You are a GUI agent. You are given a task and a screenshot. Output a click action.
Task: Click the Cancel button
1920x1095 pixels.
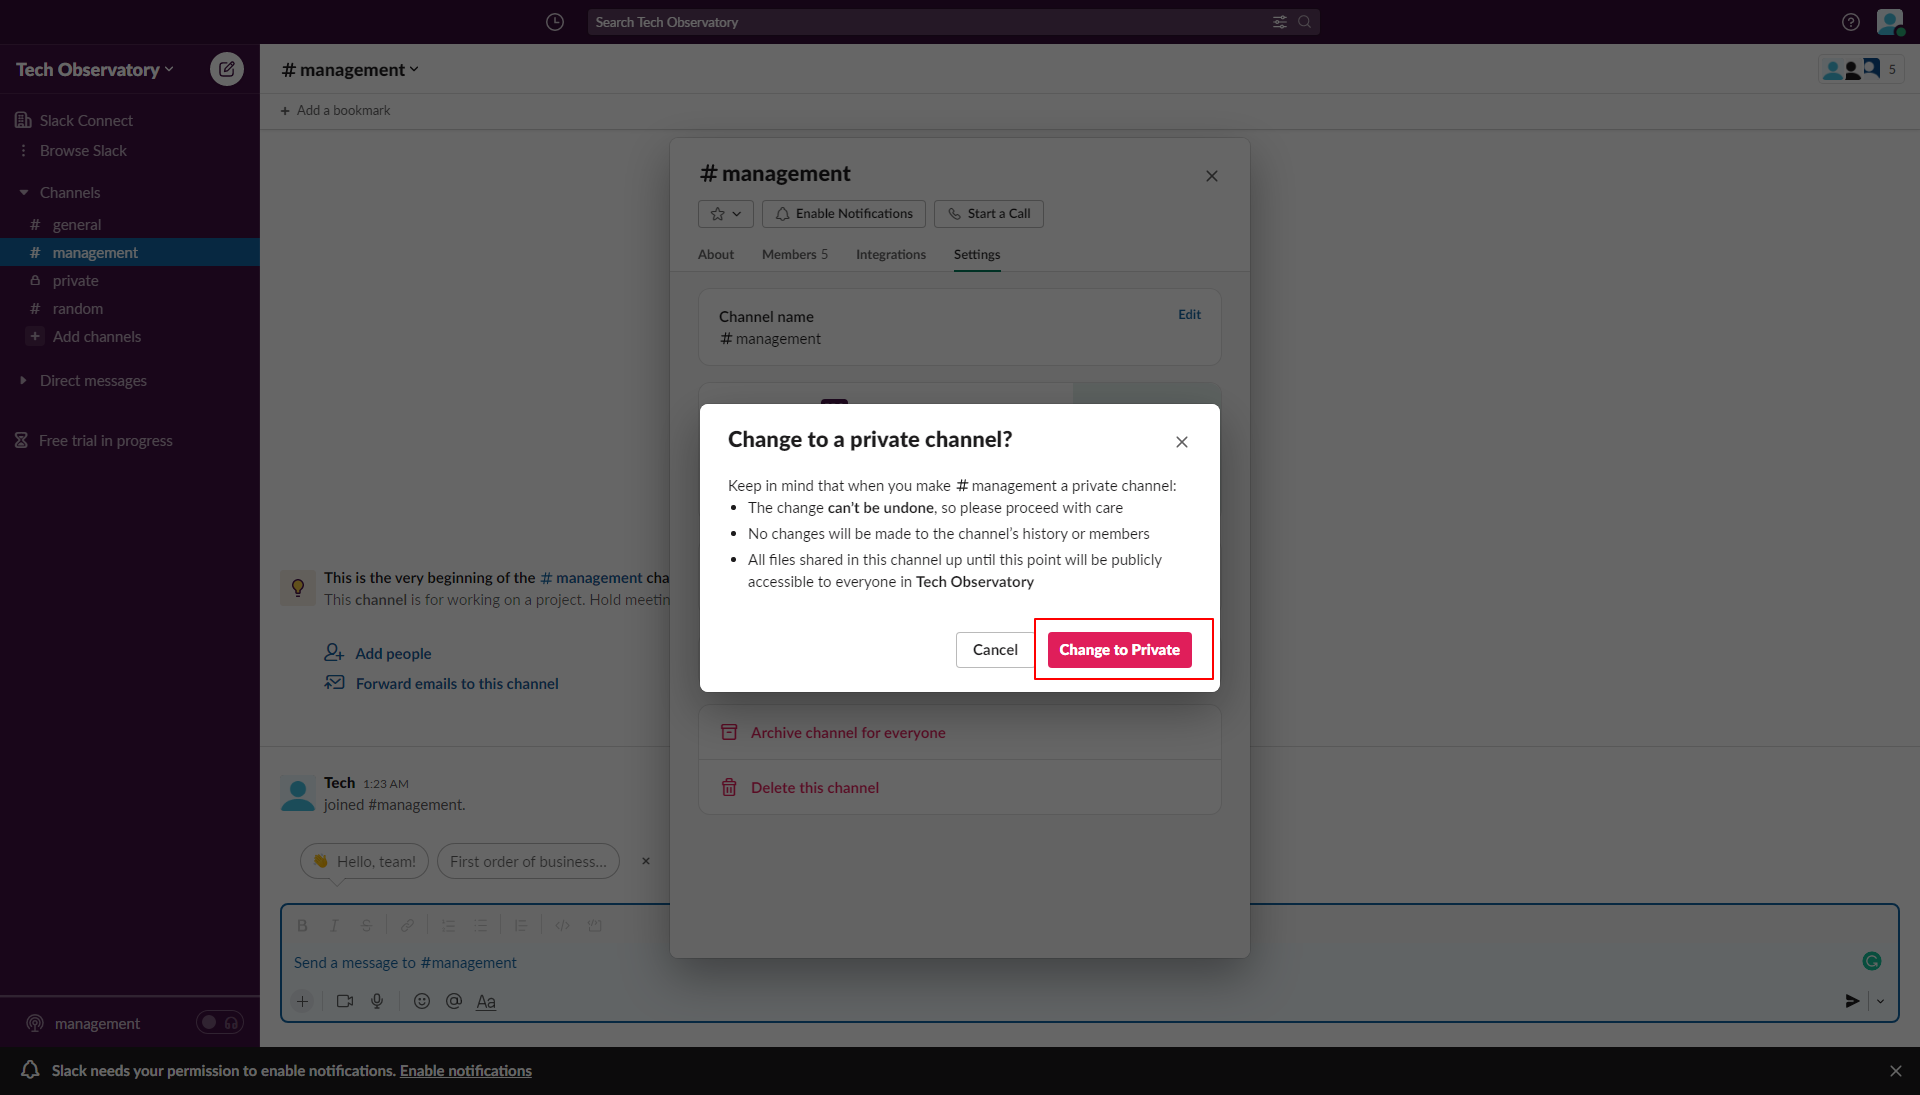pos(995,650)
